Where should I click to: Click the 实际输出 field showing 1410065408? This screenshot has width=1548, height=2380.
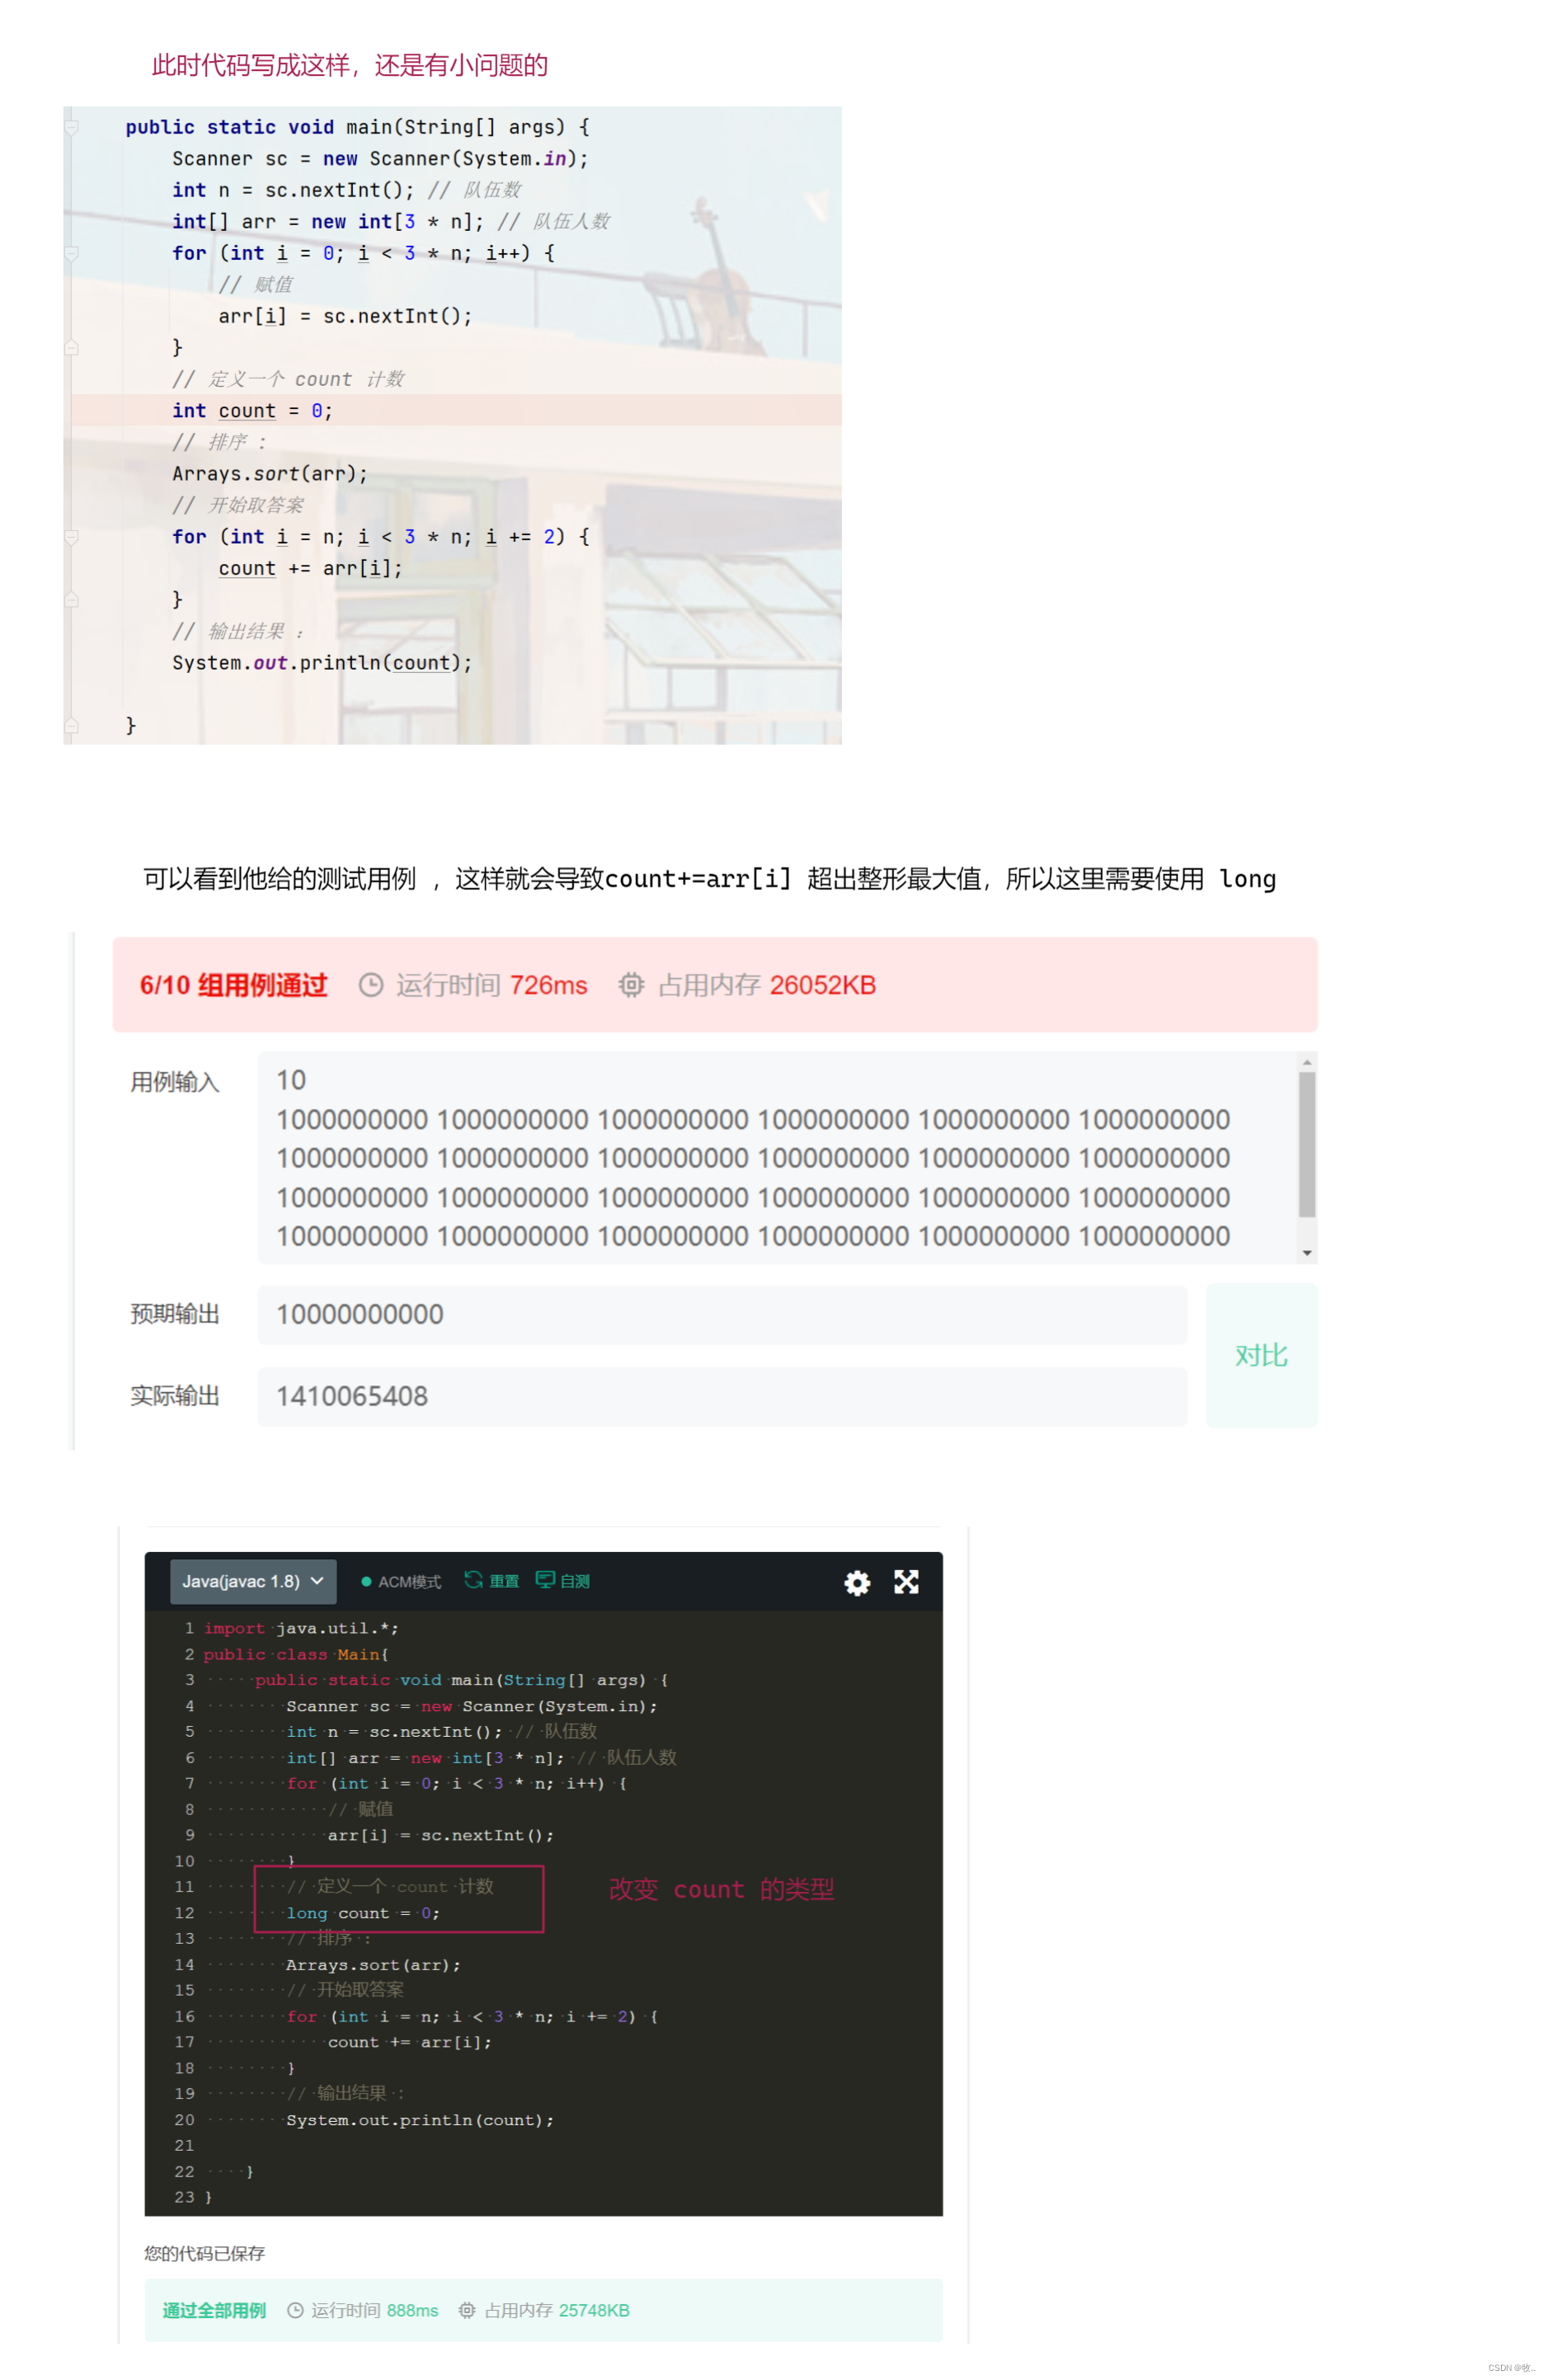(x=722, y=1396)
